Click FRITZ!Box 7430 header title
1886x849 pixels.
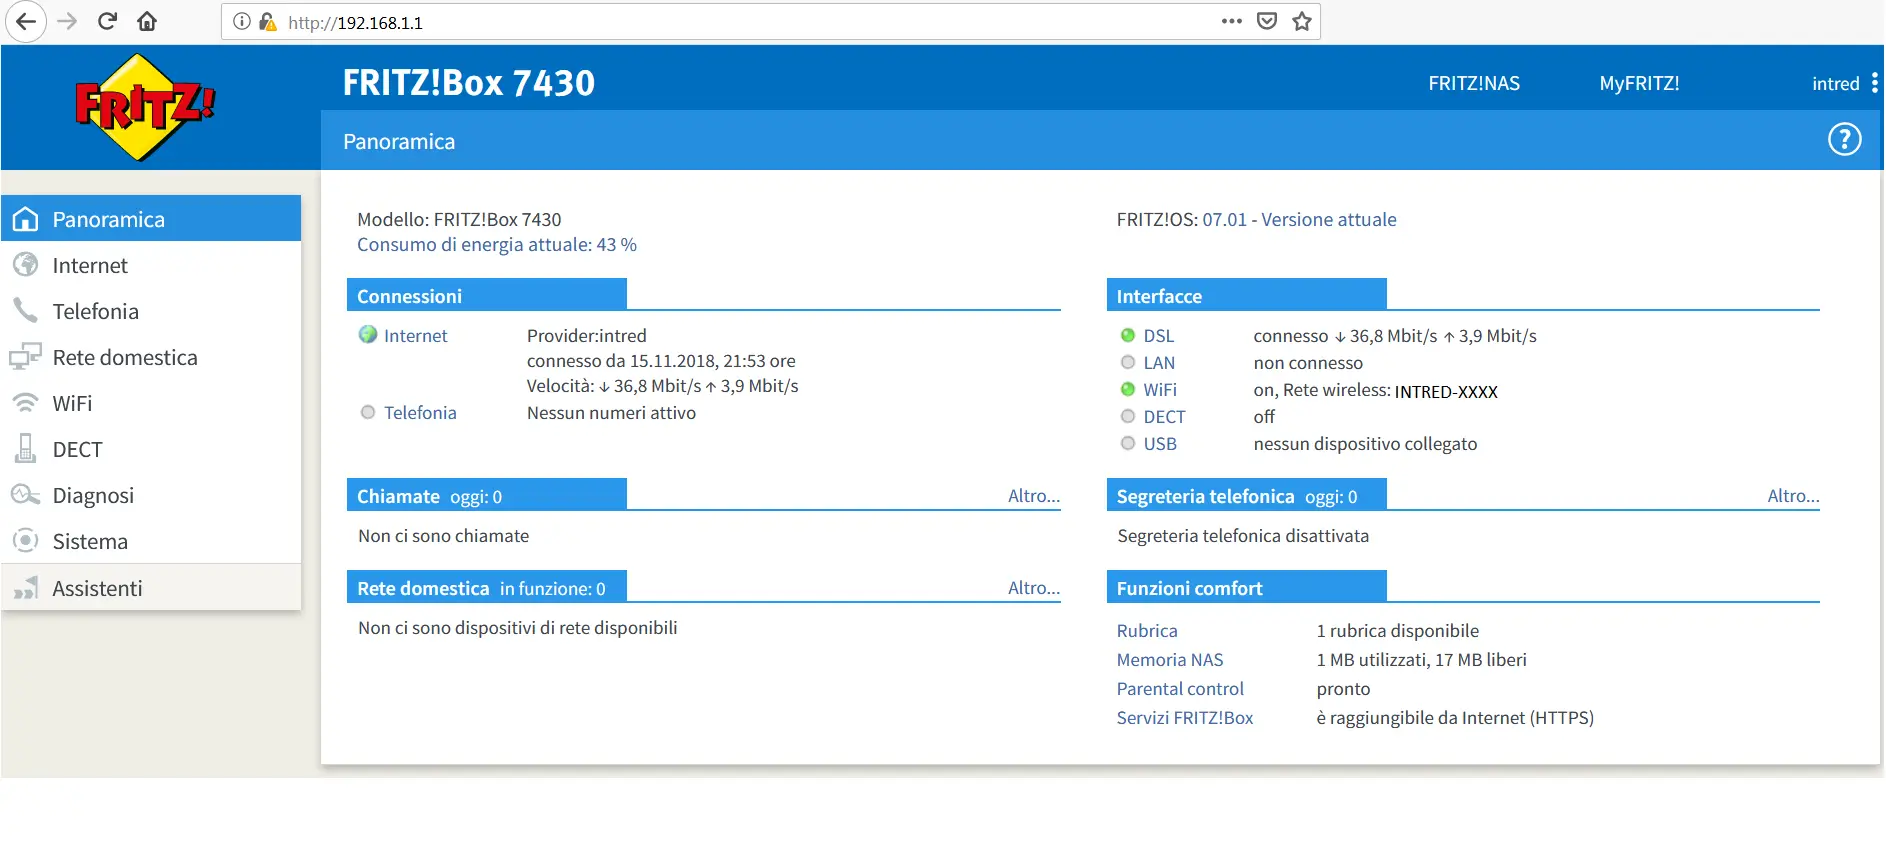pyautogui.click(x=469, y=82)
